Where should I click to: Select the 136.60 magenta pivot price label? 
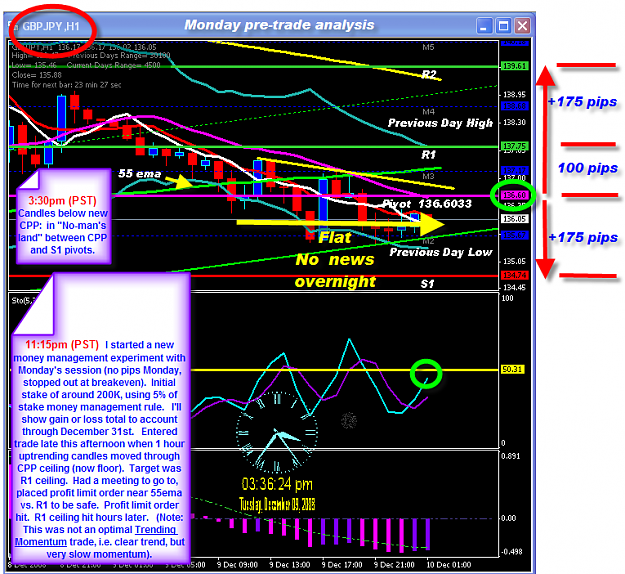coord(515,195)
